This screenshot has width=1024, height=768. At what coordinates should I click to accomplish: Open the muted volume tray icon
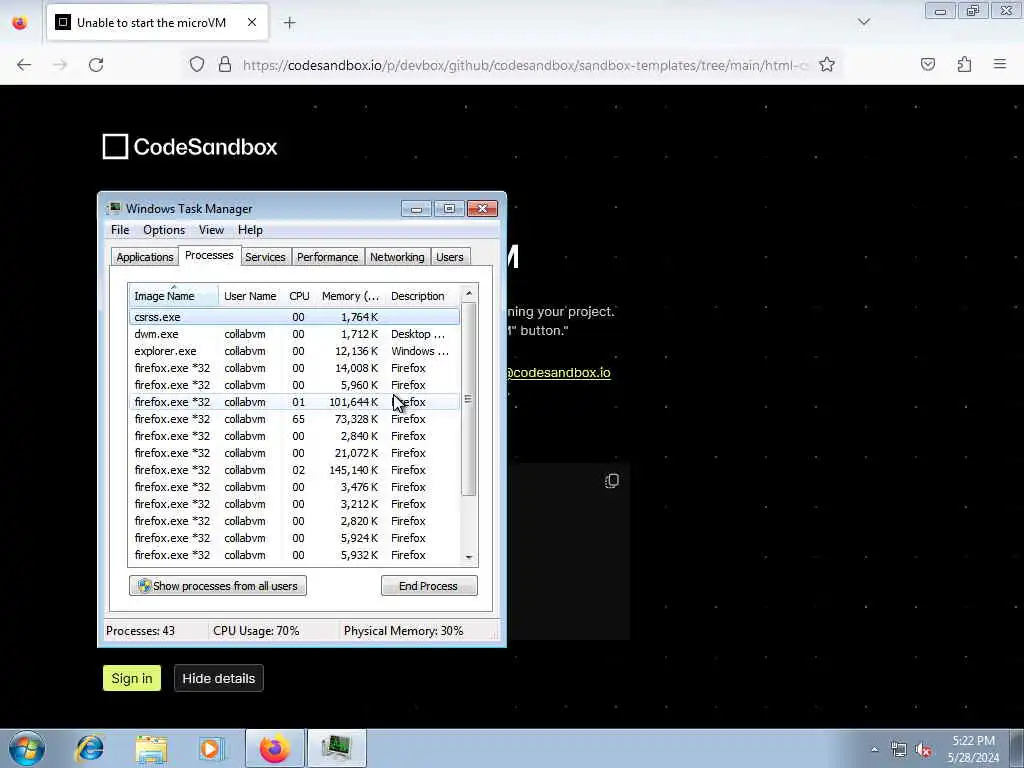click(x=923, y=749)
